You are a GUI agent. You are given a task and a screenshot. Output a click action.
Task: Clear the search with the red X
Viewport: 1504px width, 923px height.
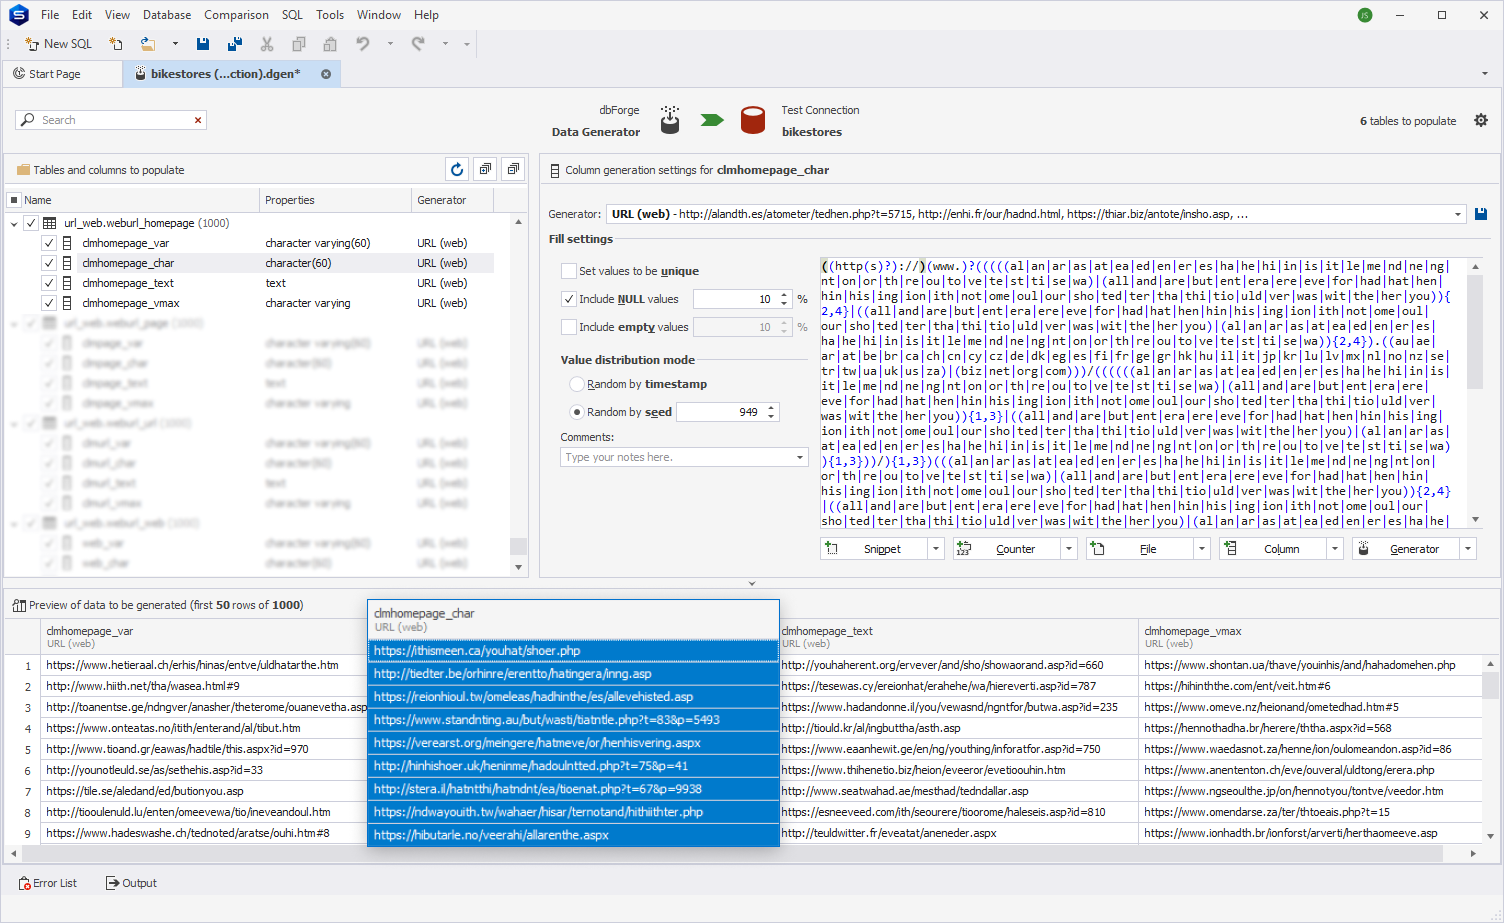pos(198,120)
